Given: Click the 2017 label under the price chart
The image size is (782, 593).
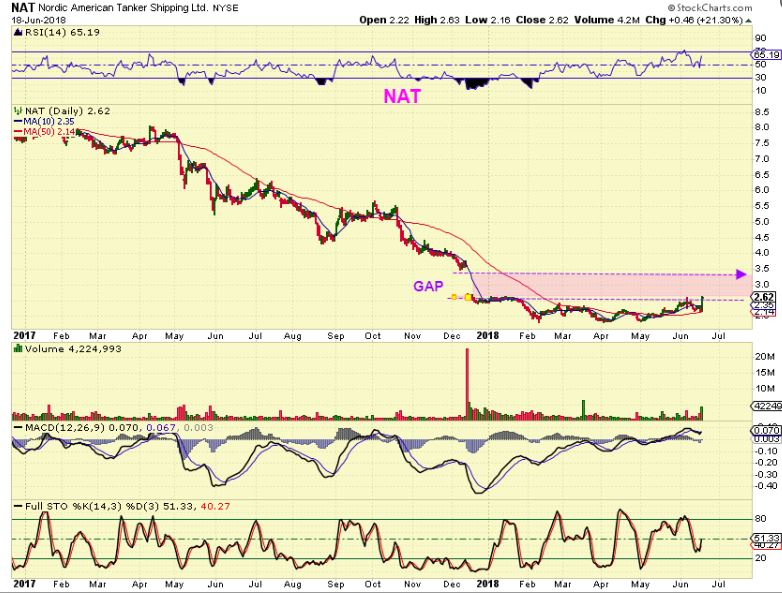Looking at the screenshot, I should 24,335.
